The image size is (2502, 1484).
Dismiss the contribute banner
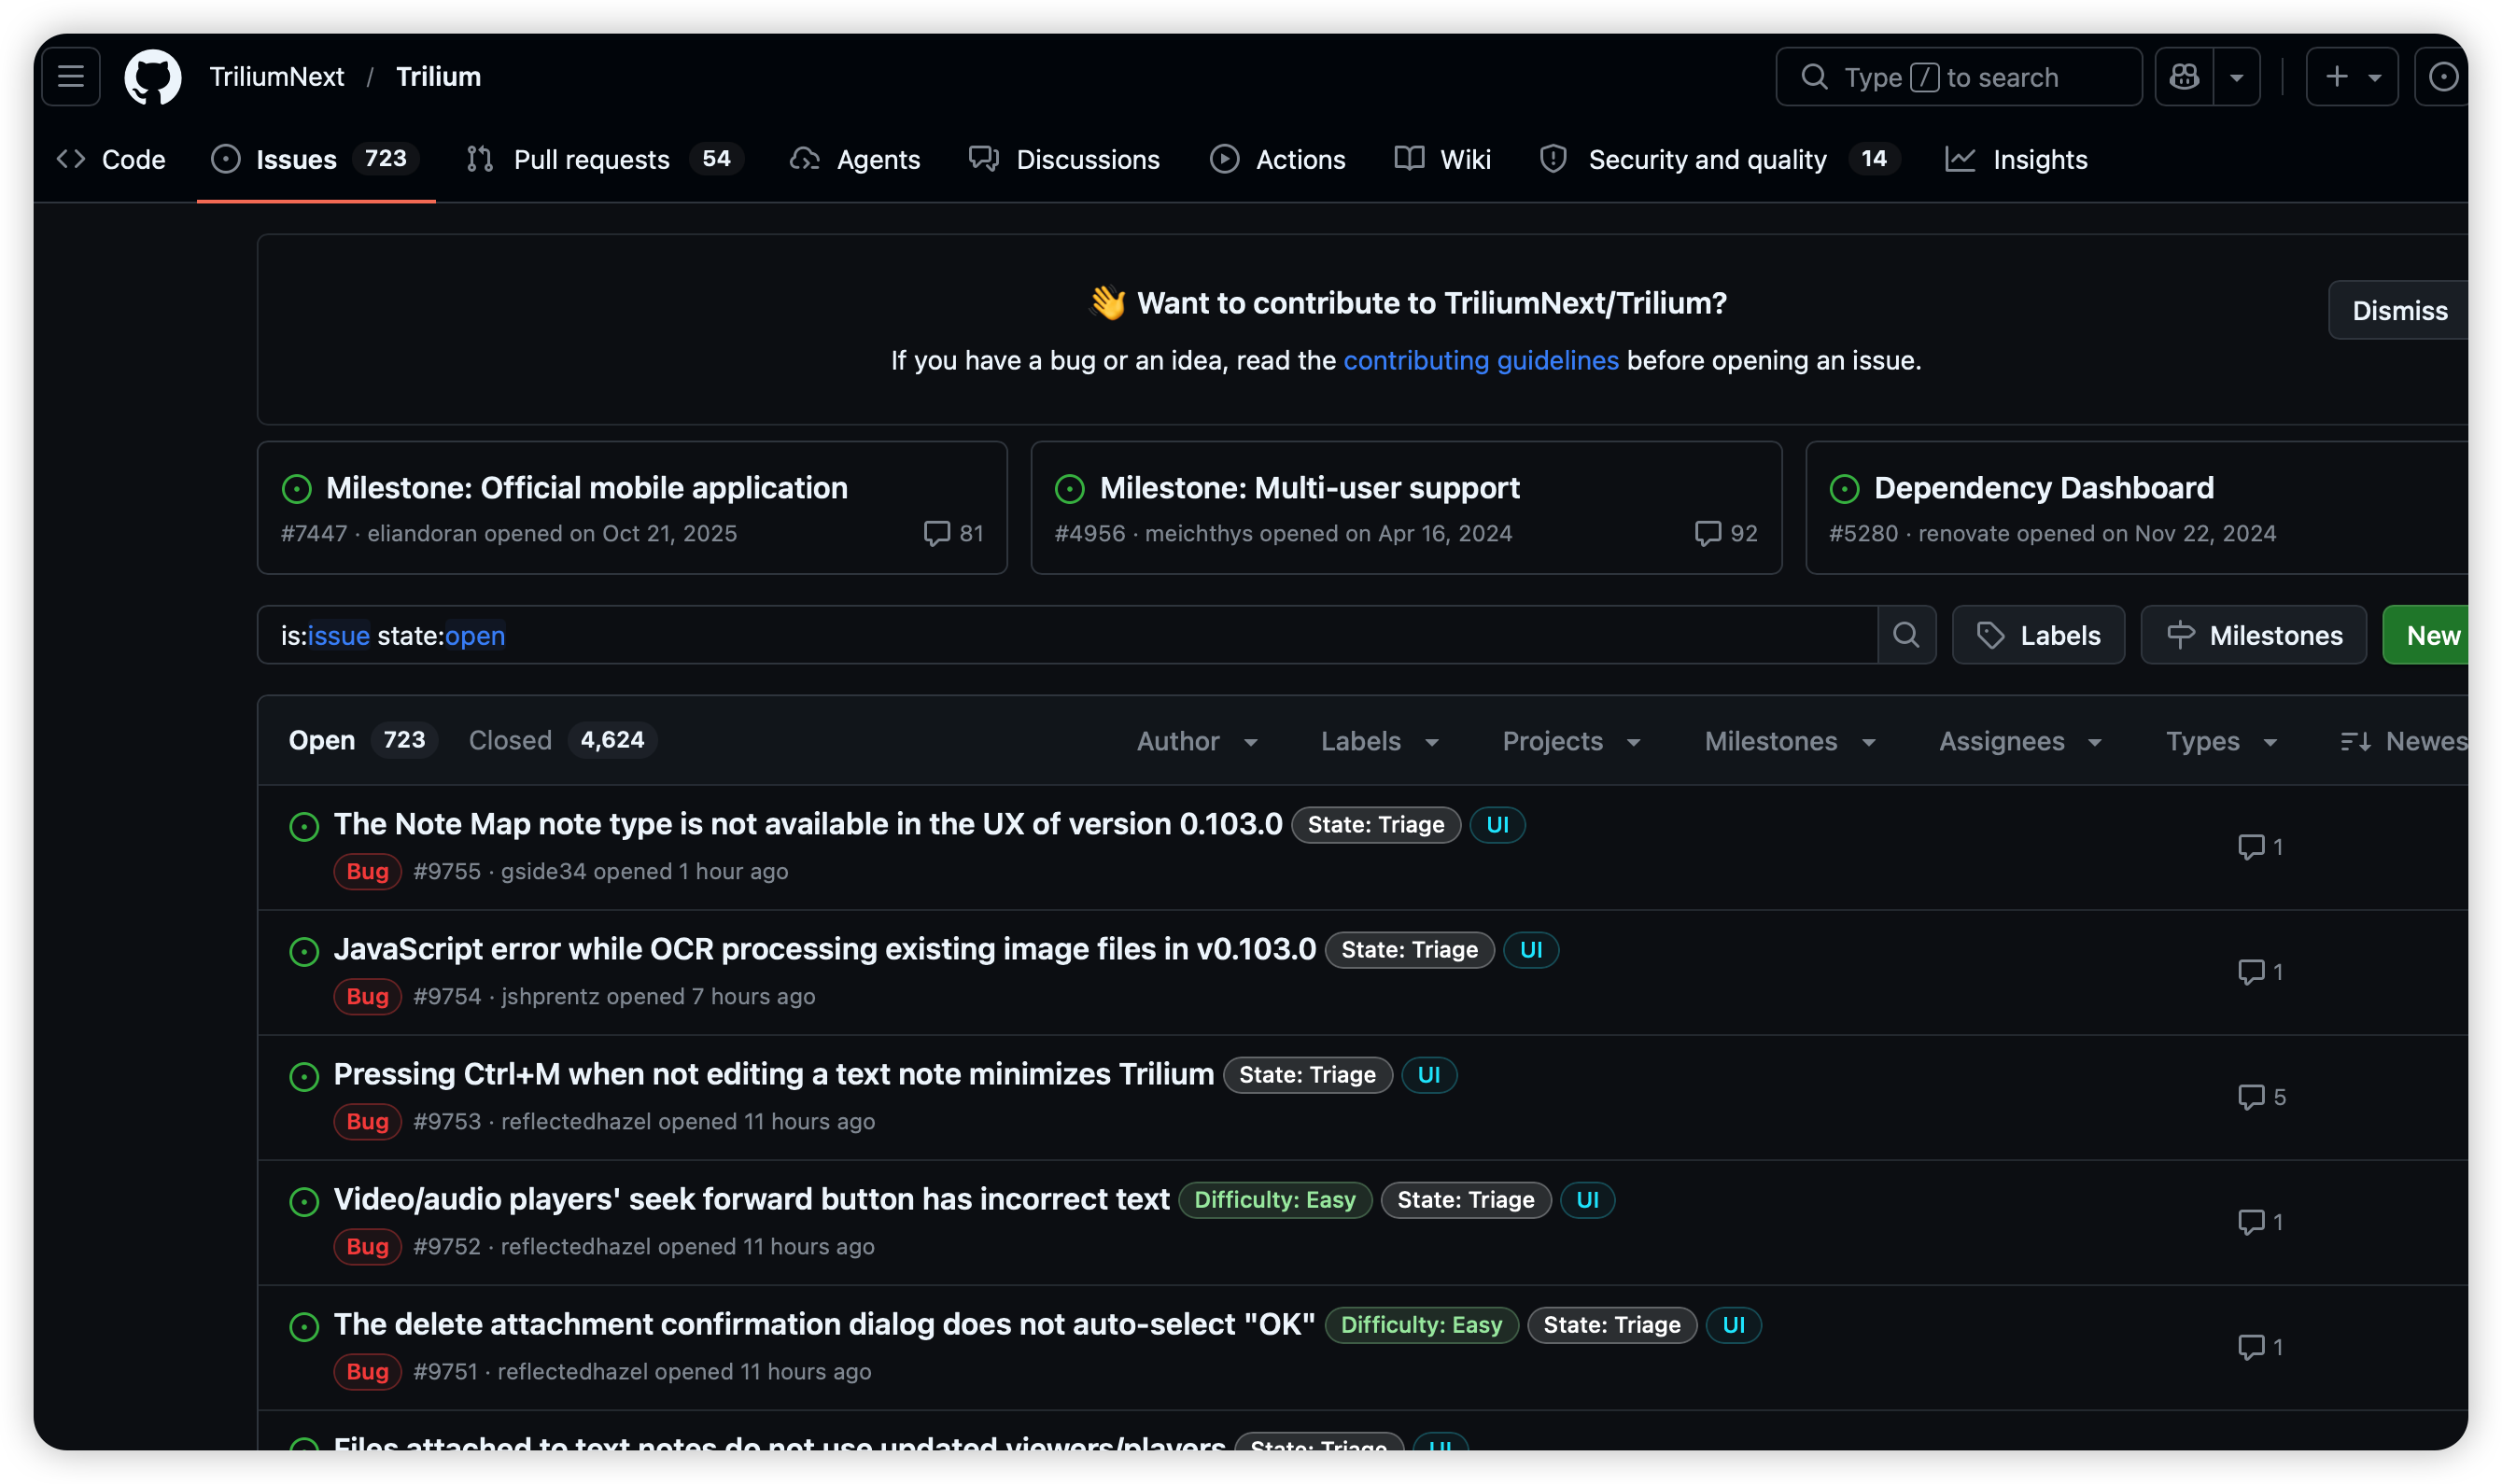click(2399, 310)
